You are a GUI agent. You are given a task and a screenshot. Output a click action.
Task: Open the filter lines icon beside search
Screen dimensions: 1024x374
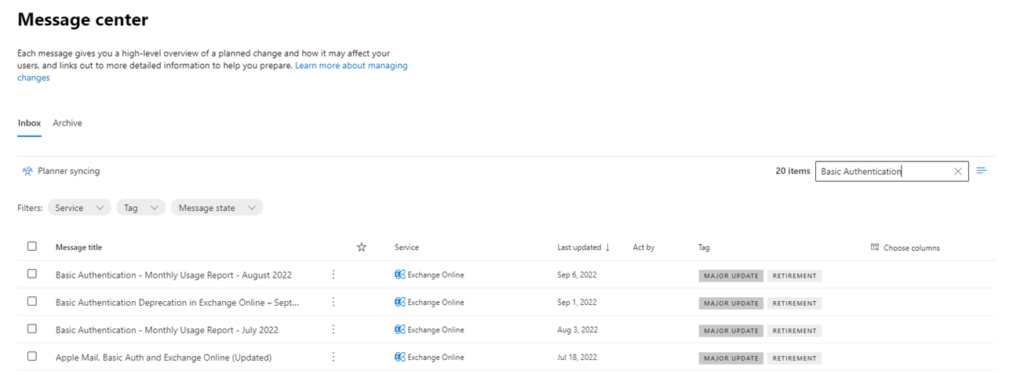(982, 171)
